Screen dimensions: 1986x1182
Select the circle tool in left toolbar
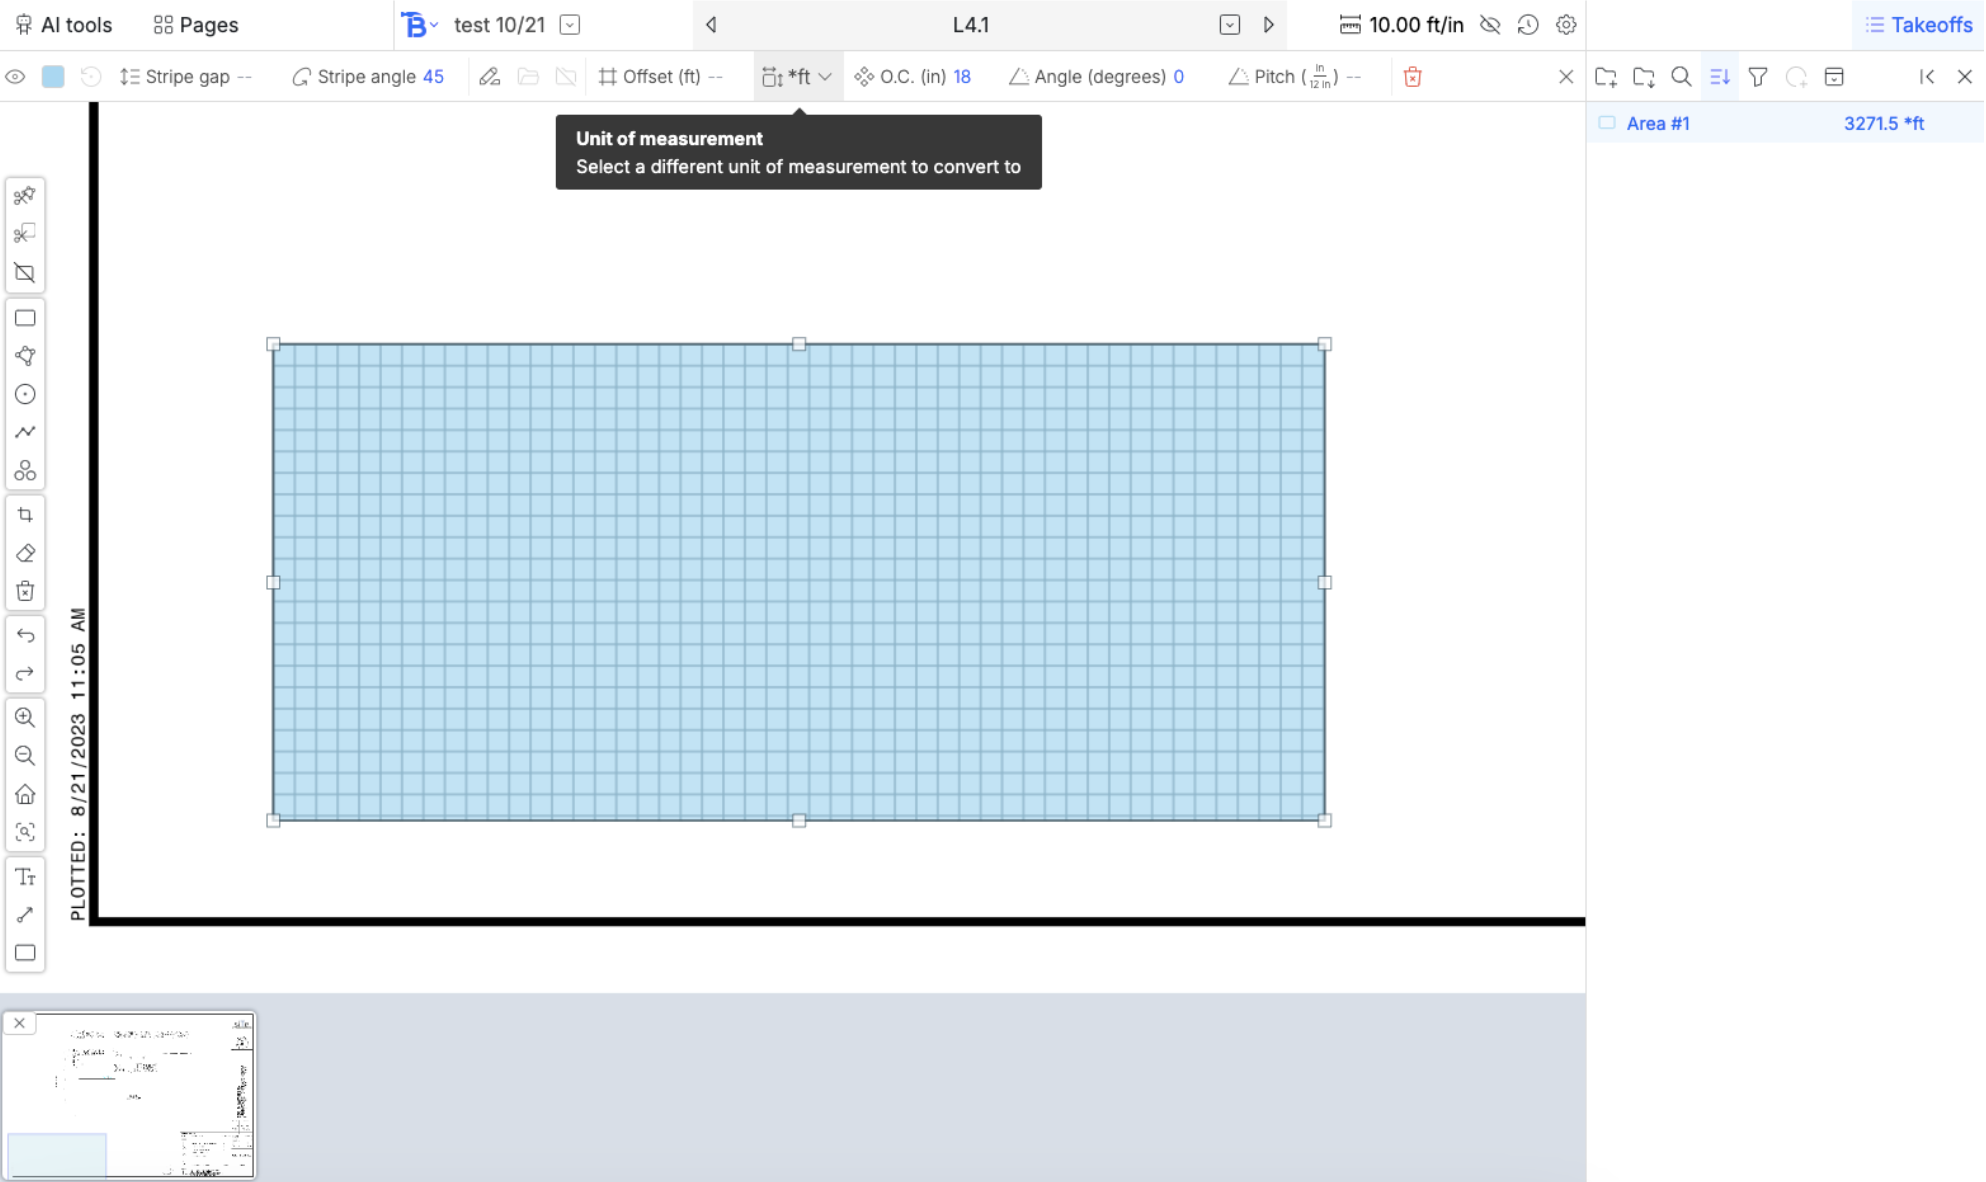25,394
